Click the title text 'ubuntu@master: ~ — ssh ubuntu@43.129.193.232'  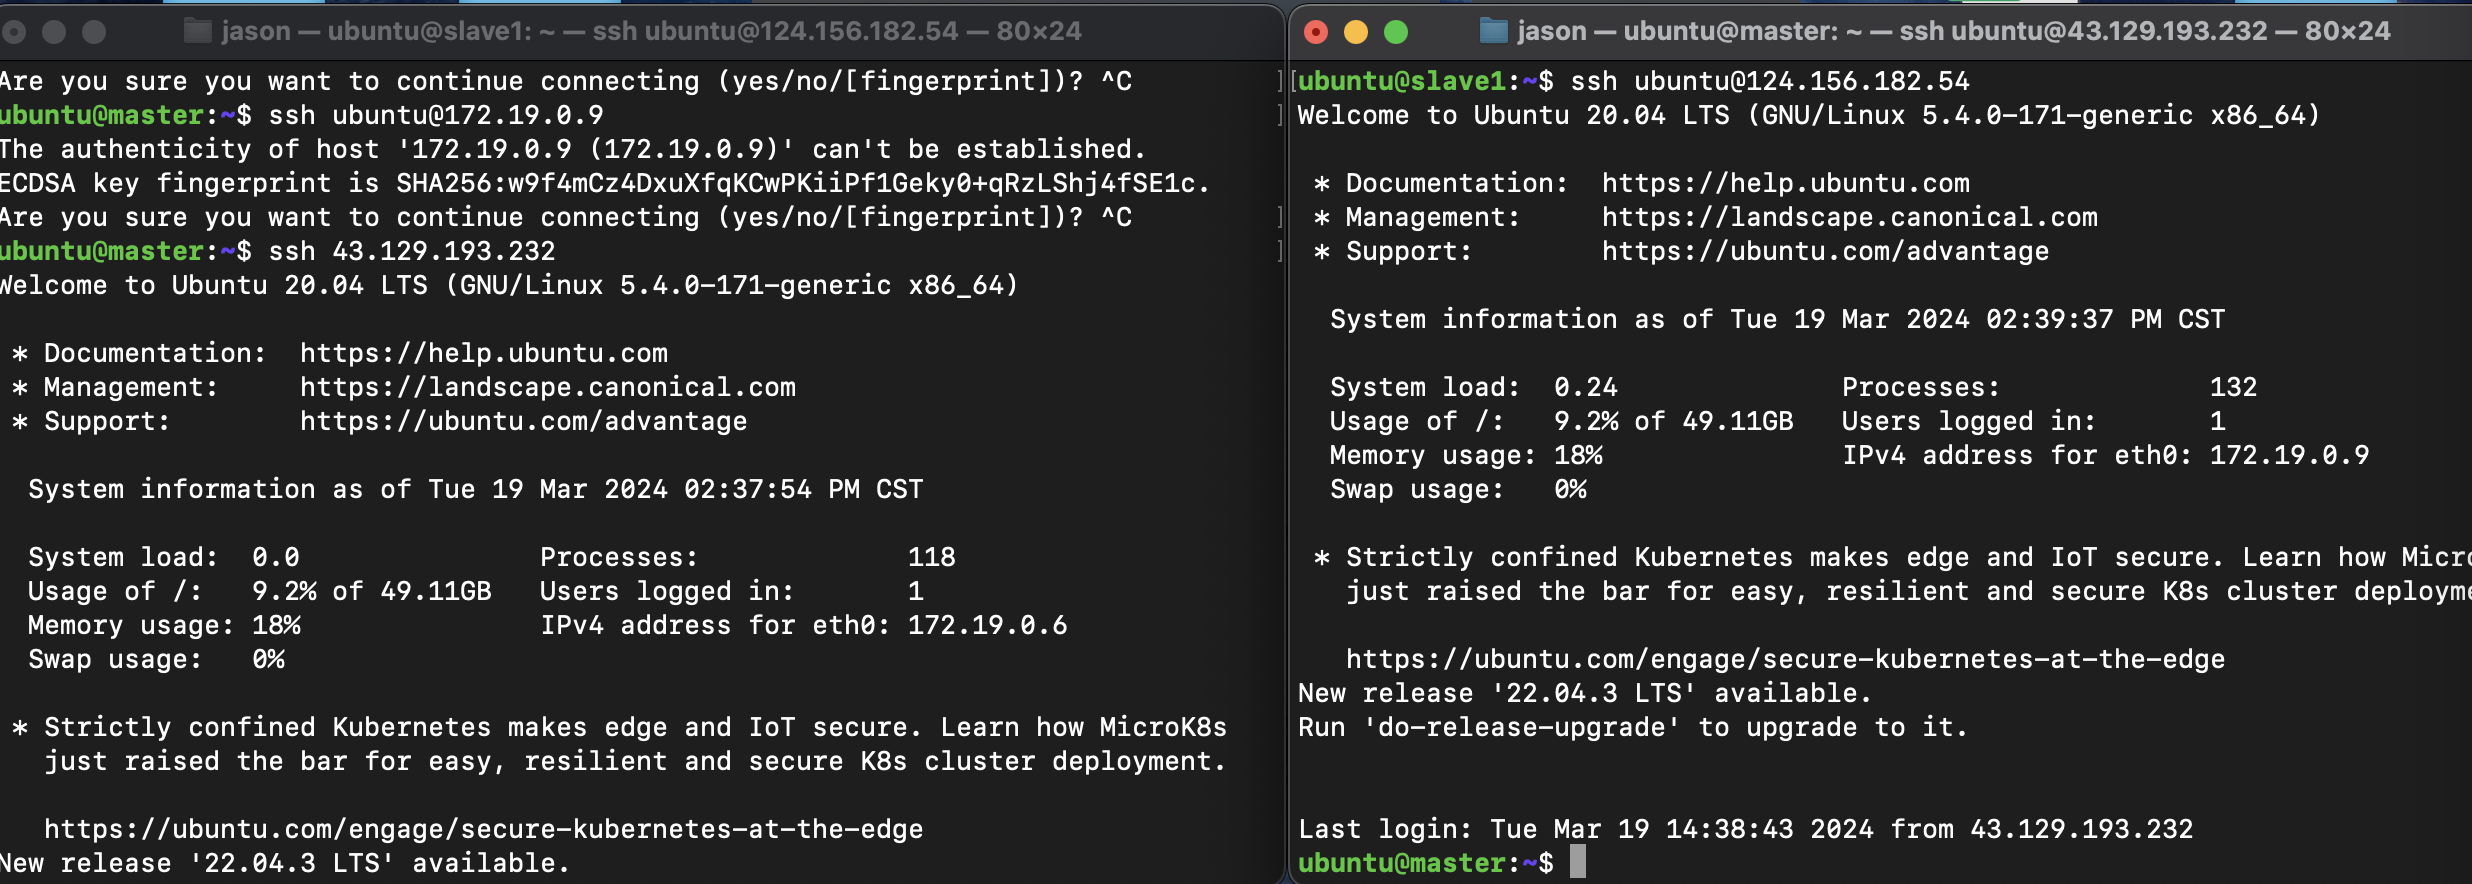point(1945,31)
